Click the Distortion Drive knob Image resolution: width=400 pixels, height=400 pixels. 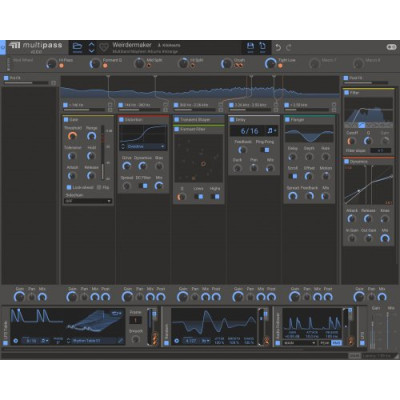[x=126, y=166]
